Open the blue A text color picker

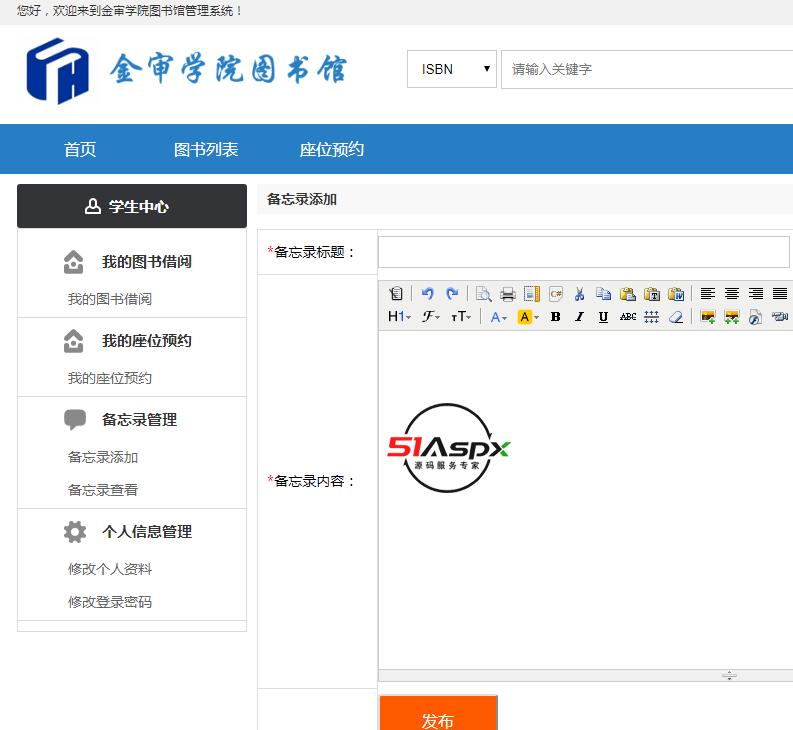click(499, 317)
